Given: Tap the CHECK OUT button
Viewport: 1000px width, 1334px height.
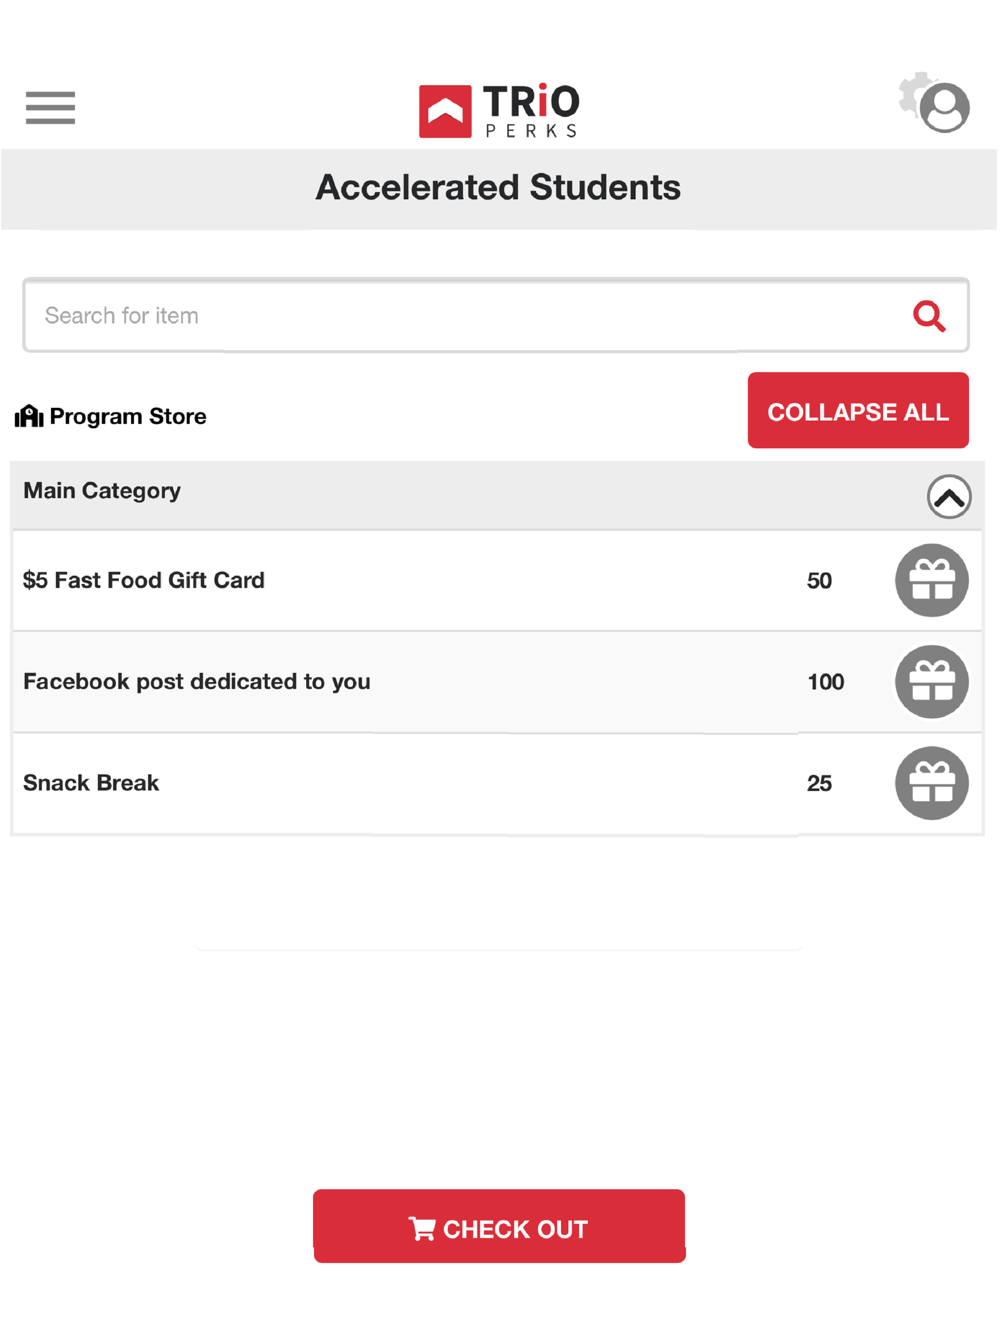Looking at the screenshot, I should pyautogui.click(x=499, y=1227).
